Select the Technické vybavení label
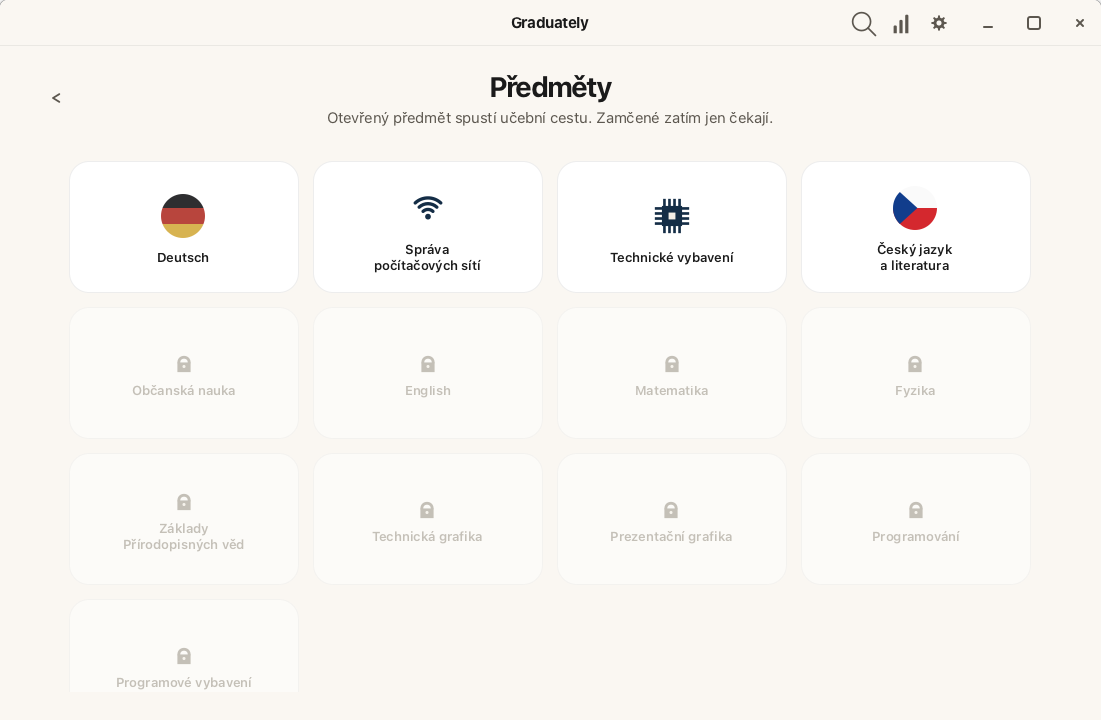The height and width of the screenshot is (720, 1101). (672, 258)
